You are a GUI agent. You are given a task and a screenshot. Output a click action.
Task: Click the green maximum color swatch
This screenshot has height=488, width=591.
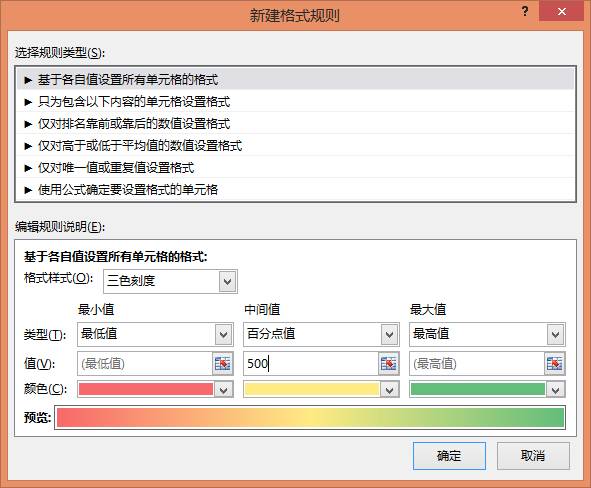(478, 389)
